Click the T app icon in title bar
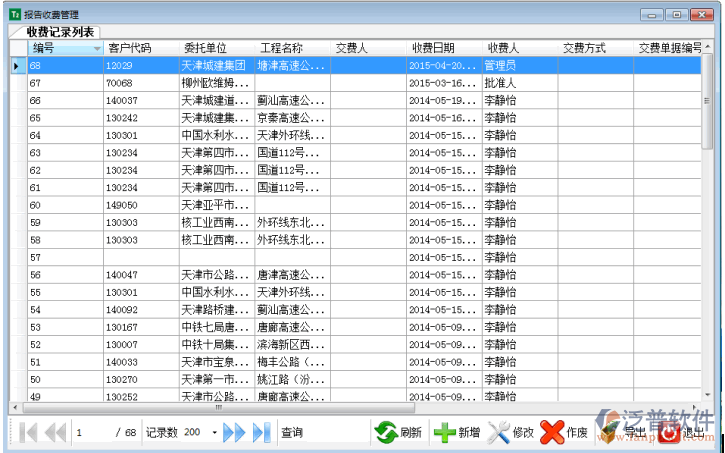Screen dimensions: 725x453 coord(15,14)
